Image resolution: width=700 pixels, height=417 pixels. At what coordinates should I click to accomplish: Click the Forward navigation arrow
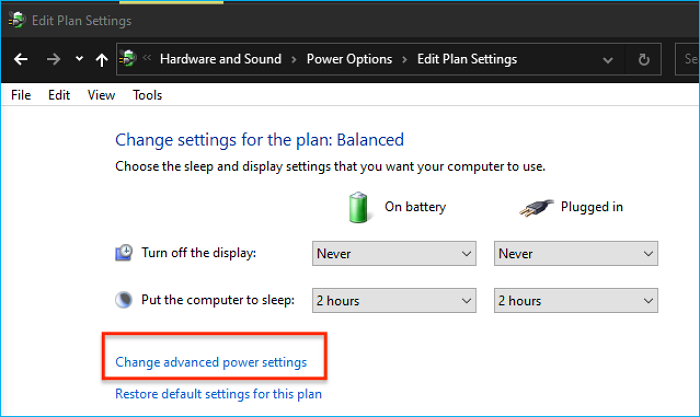pos(53,60)
